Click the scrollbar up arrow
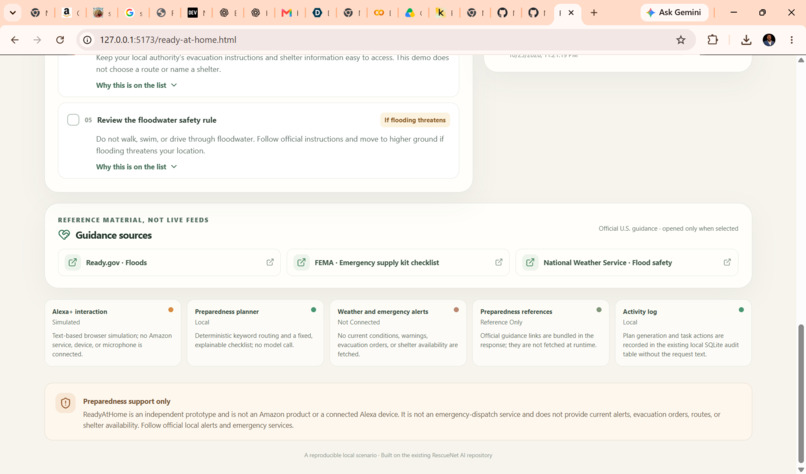This screenshot has width=806, height=474. 800,60
